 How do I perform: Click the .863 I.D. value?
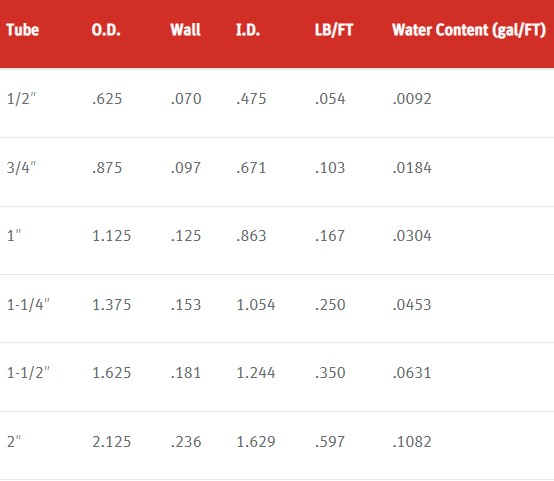(251, 236)
